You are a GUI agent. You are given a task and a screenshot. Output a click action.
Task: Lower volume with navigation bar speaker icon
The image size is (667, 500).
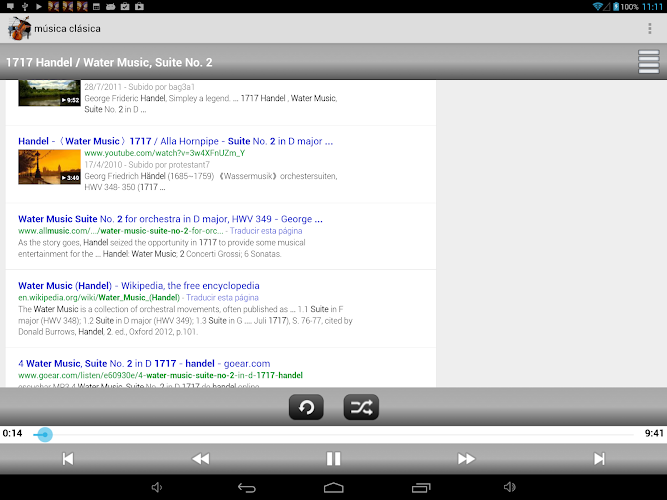157,488
